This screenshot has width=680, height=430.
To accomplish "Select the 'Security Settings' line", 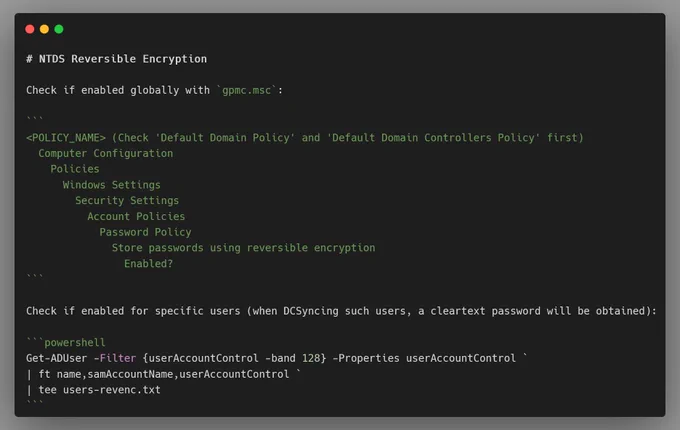I will pos(127,201).
